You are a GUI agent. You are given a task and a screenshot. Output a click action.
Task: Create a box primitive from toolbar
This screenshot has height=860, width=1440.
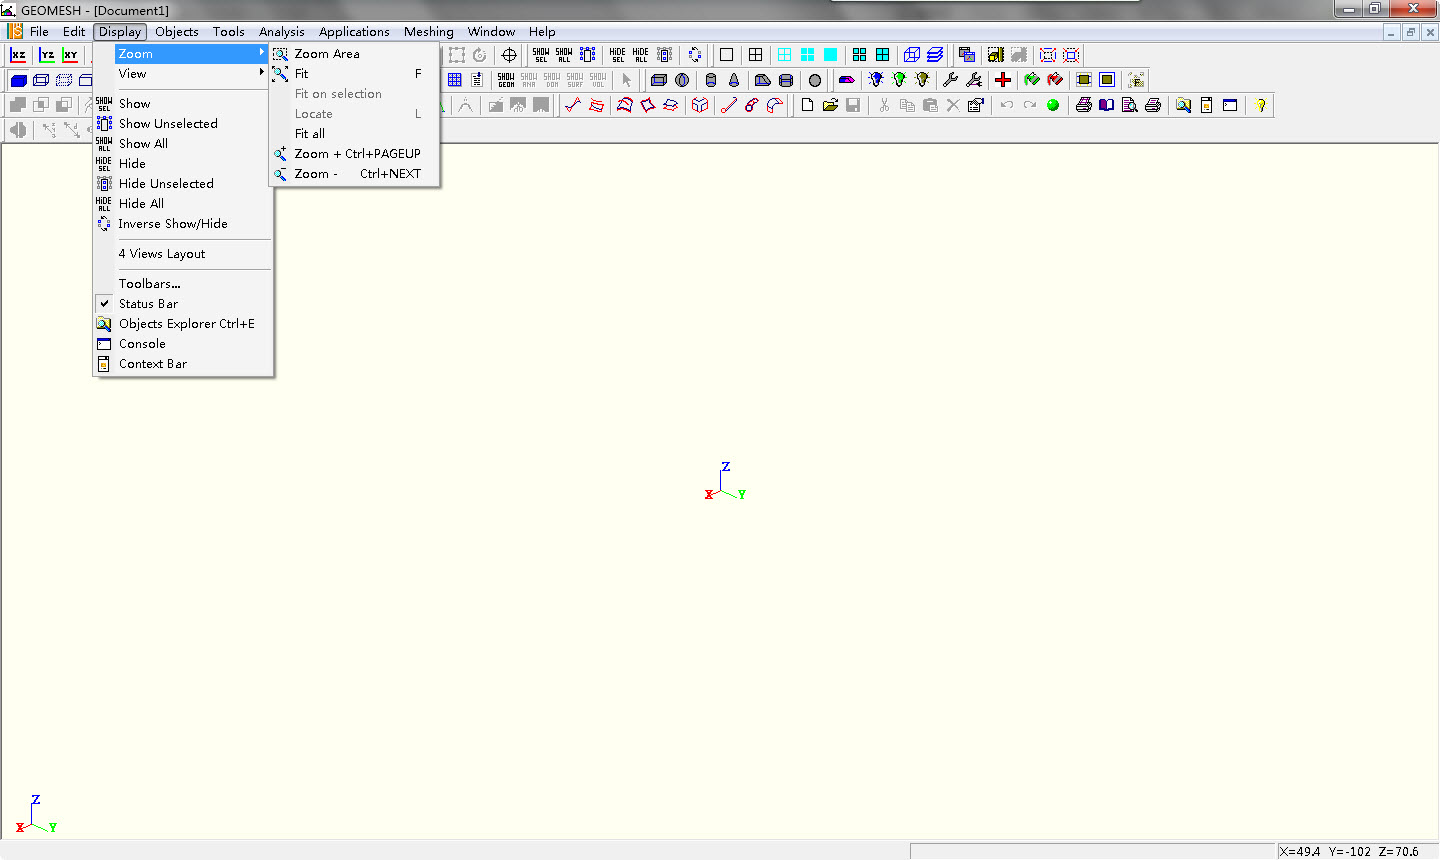pos(659,80)
